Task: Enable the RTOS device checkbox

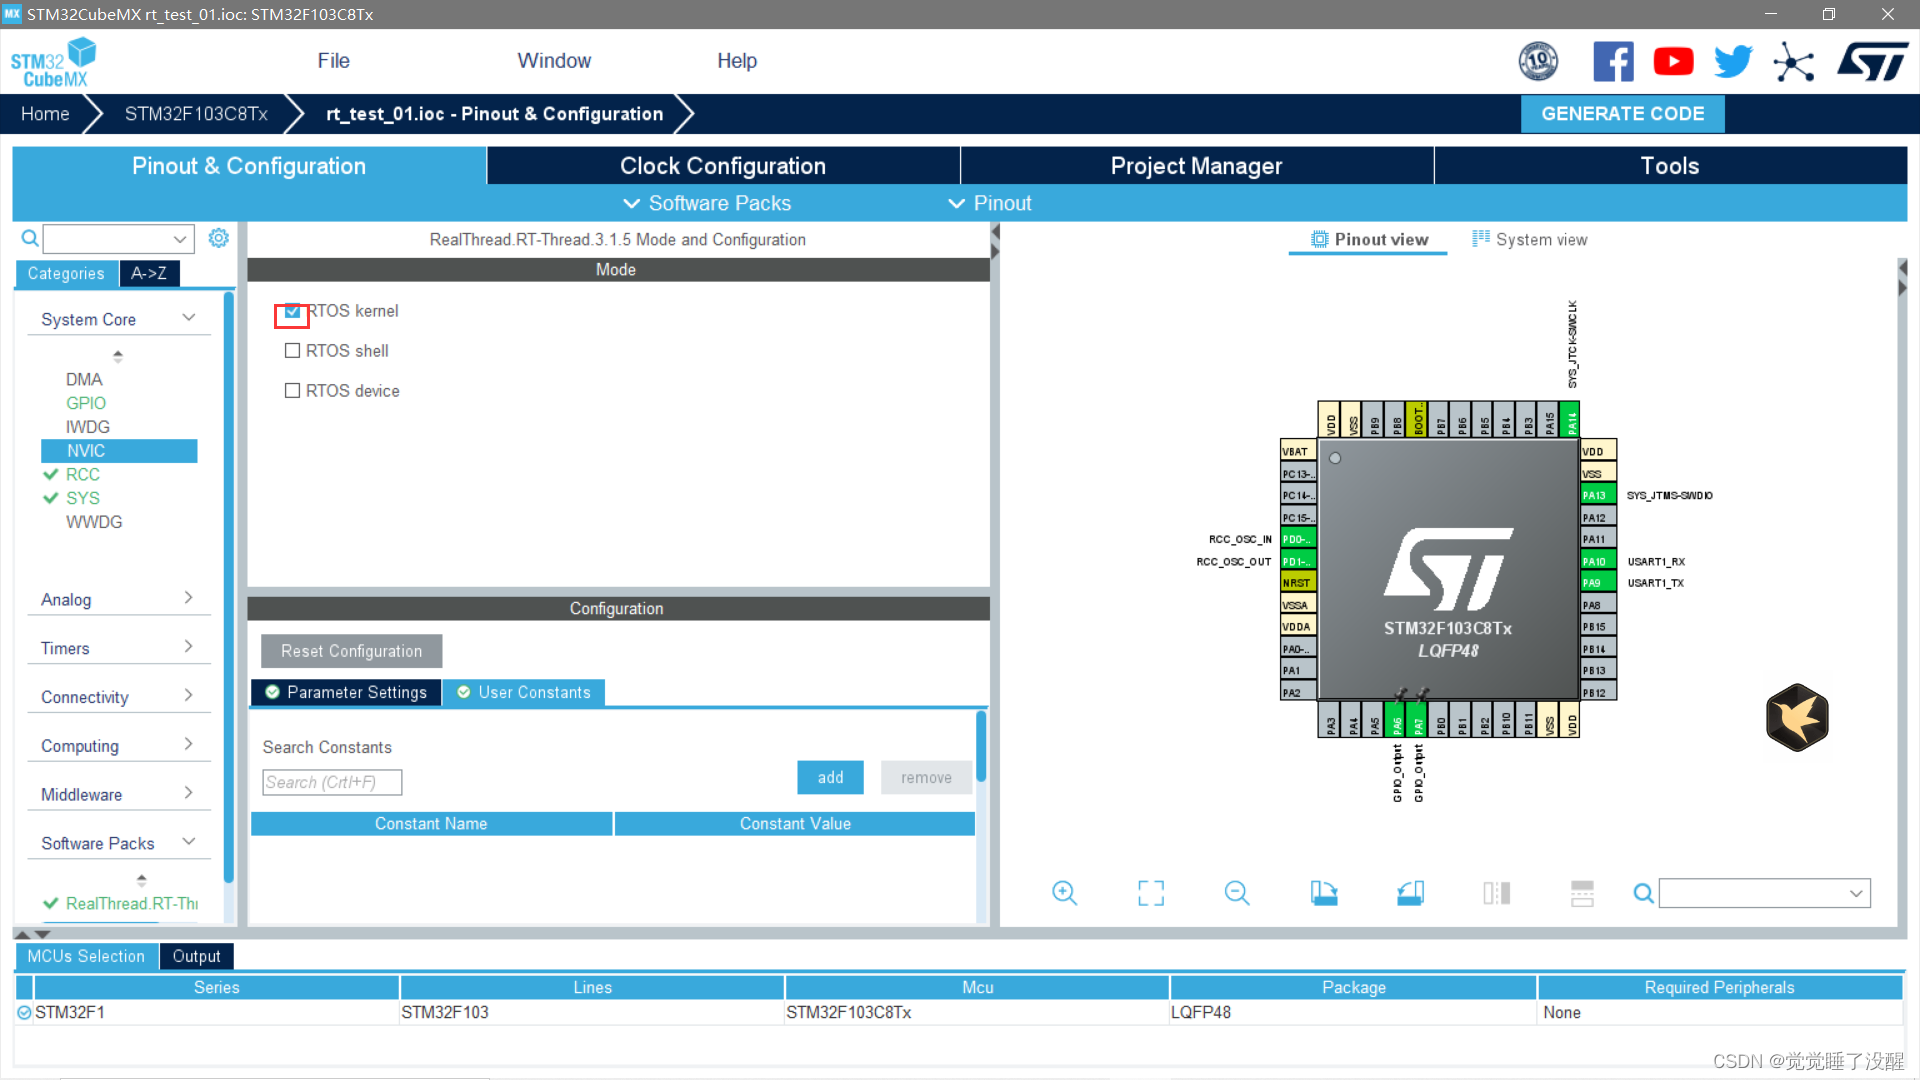Action: 292,391
